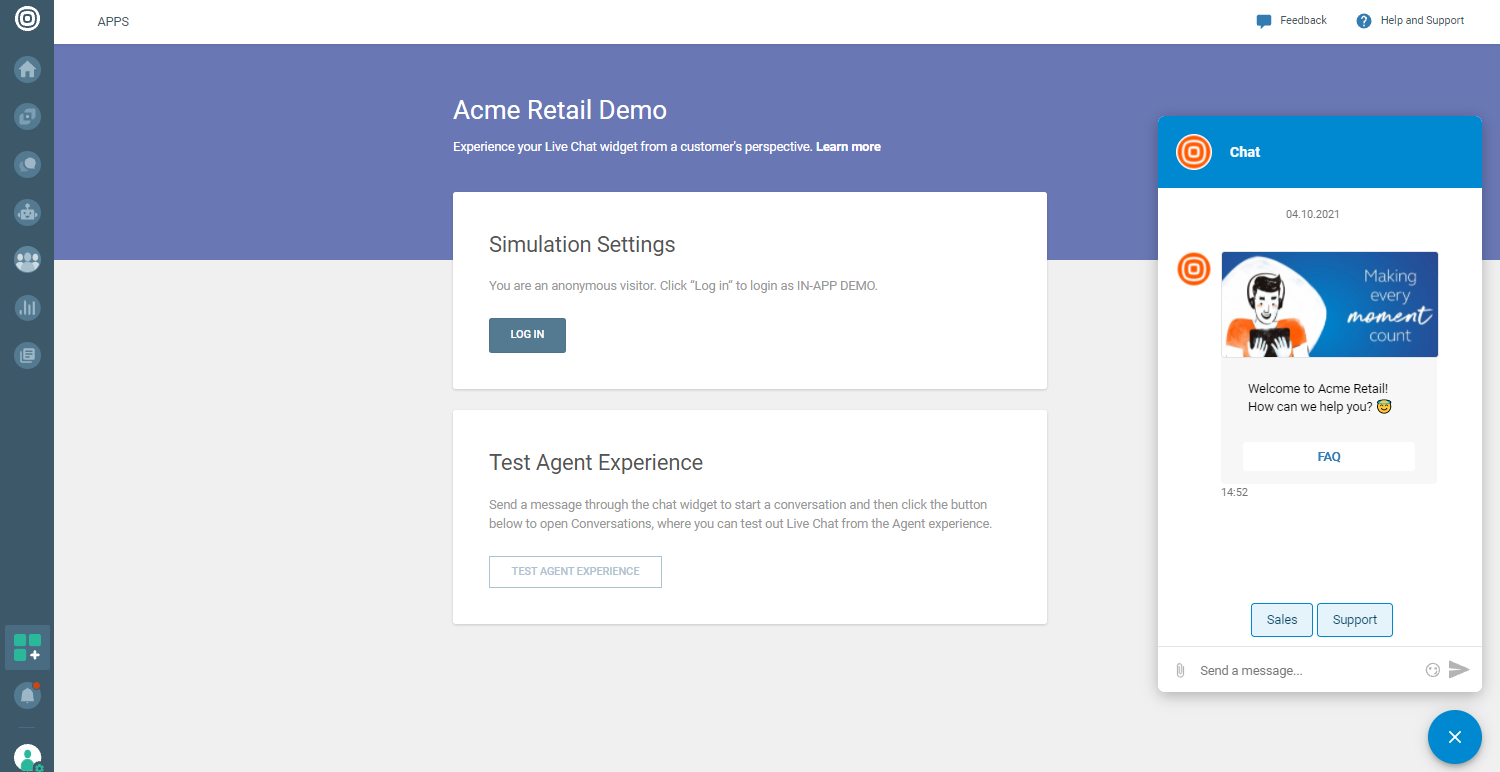Open the emoji picker in chat
Viewport: 1500px width, 772px height.
coord(1432,670)
